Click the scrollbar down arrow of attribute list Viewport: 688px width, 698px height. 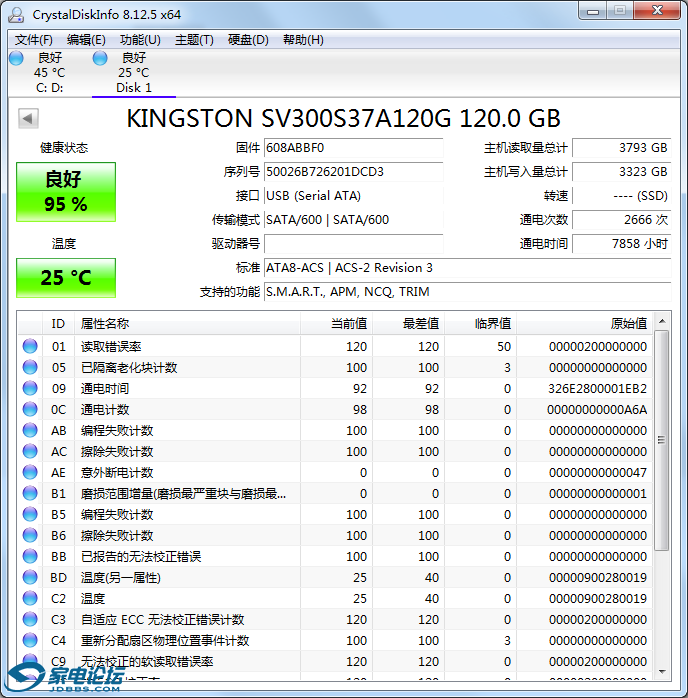tap(662, 671)
